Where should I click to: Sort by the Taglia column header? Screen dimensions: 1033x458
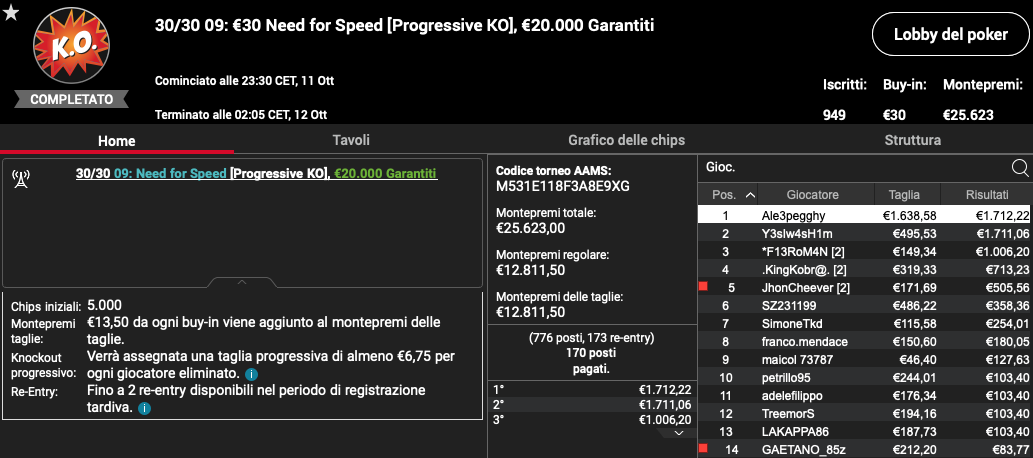905,195
